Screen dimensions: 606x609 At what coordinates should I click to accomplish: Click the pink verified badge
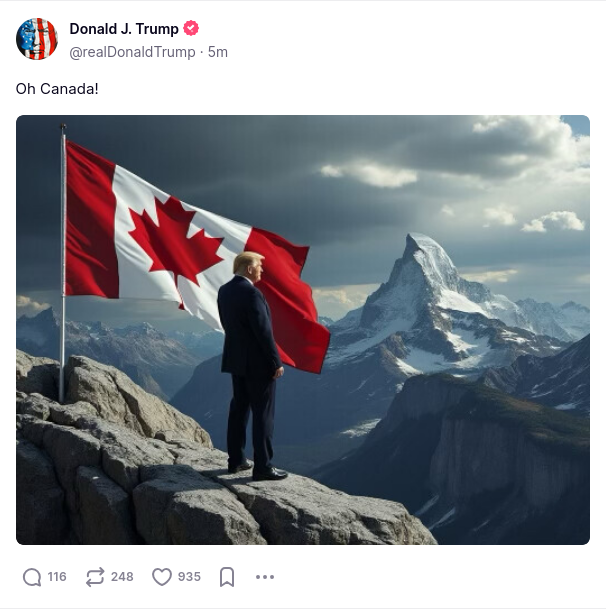point(191,28)
